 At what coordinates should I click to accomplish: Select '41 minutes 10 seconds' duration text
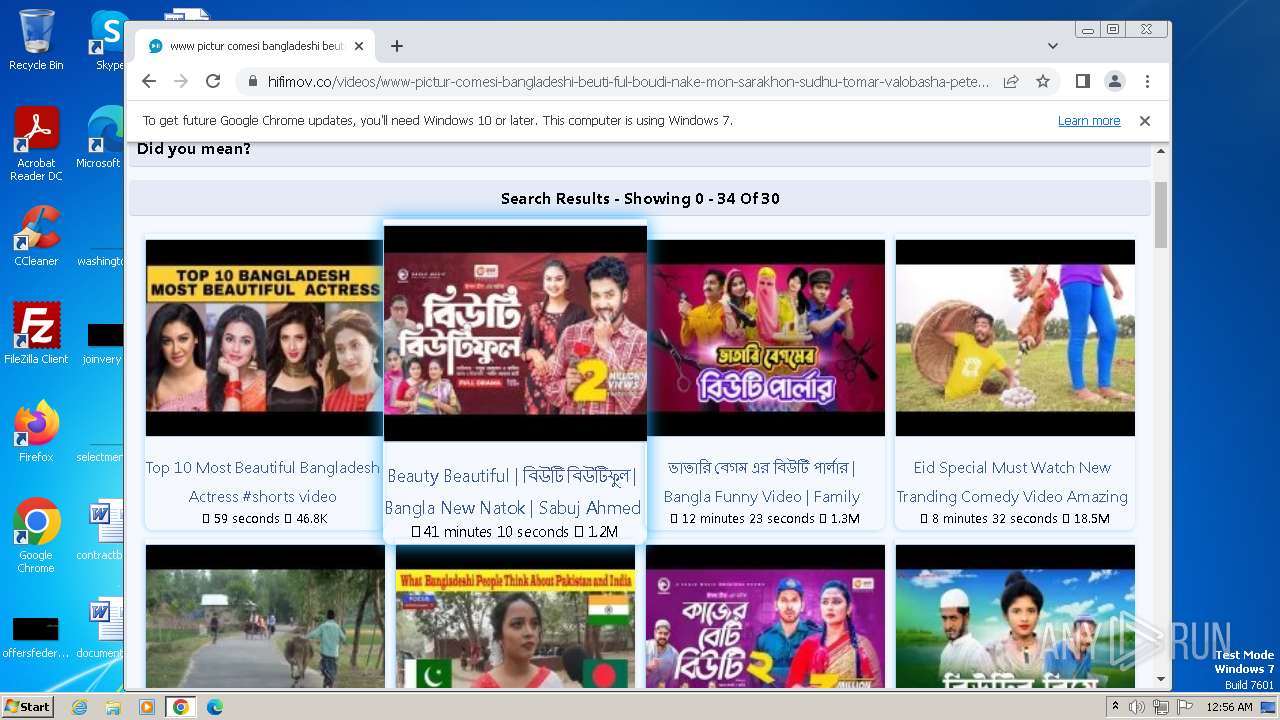[x=496, y=532]
